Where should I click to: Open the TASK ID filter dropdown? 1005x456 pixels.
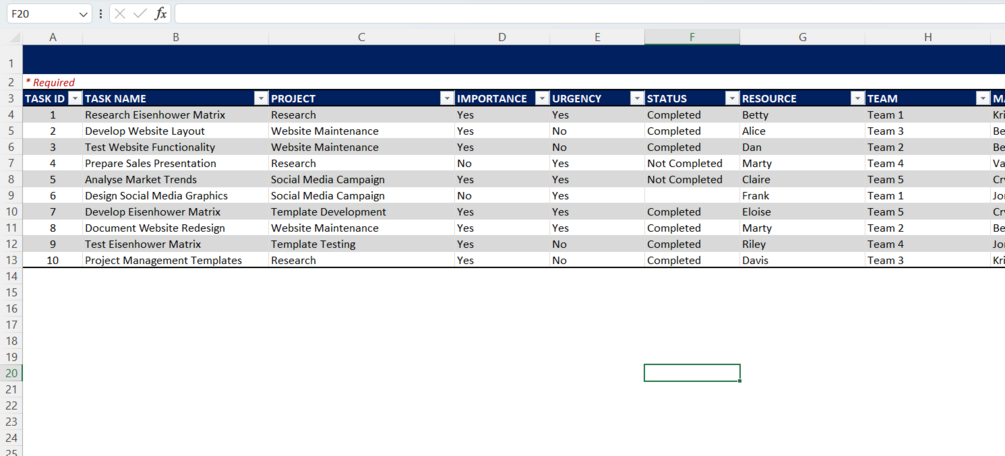pyautogui.click(x=75, y=99)
